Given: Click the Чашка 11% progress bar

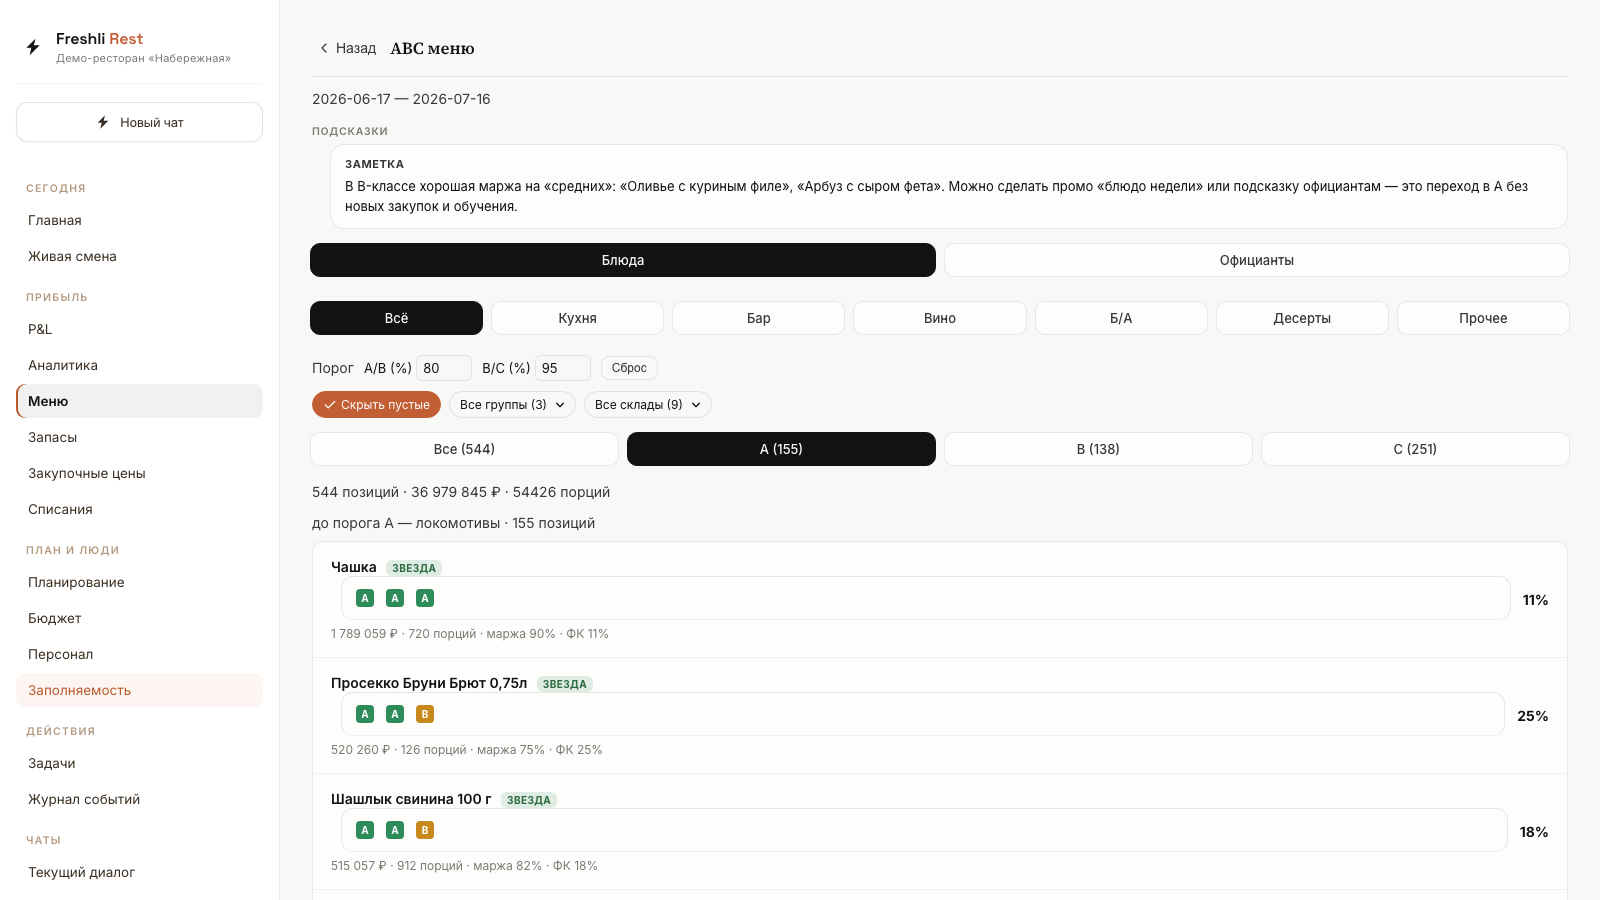Looking at the screenshot, I should [x=926, y=598].
